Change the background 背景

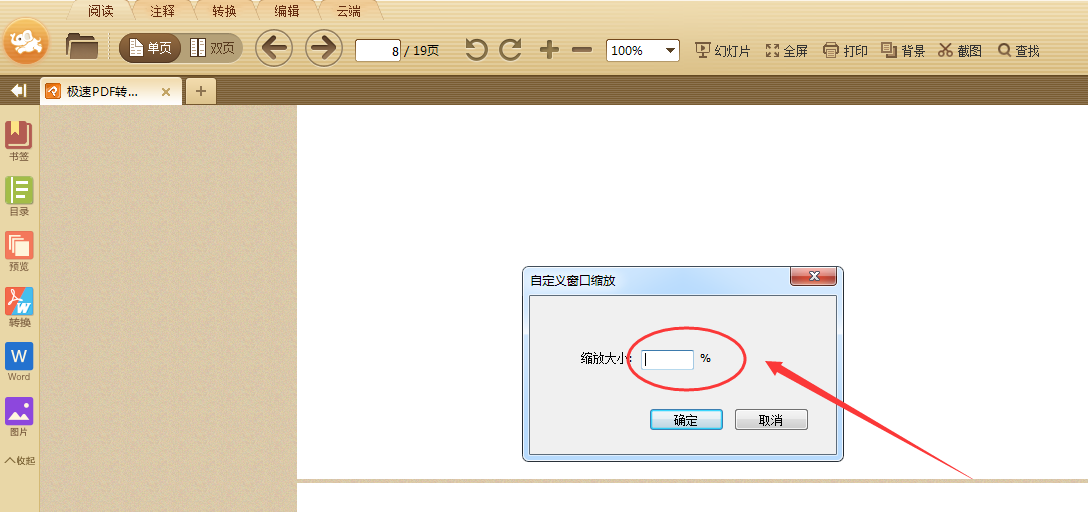pos(903,51)
